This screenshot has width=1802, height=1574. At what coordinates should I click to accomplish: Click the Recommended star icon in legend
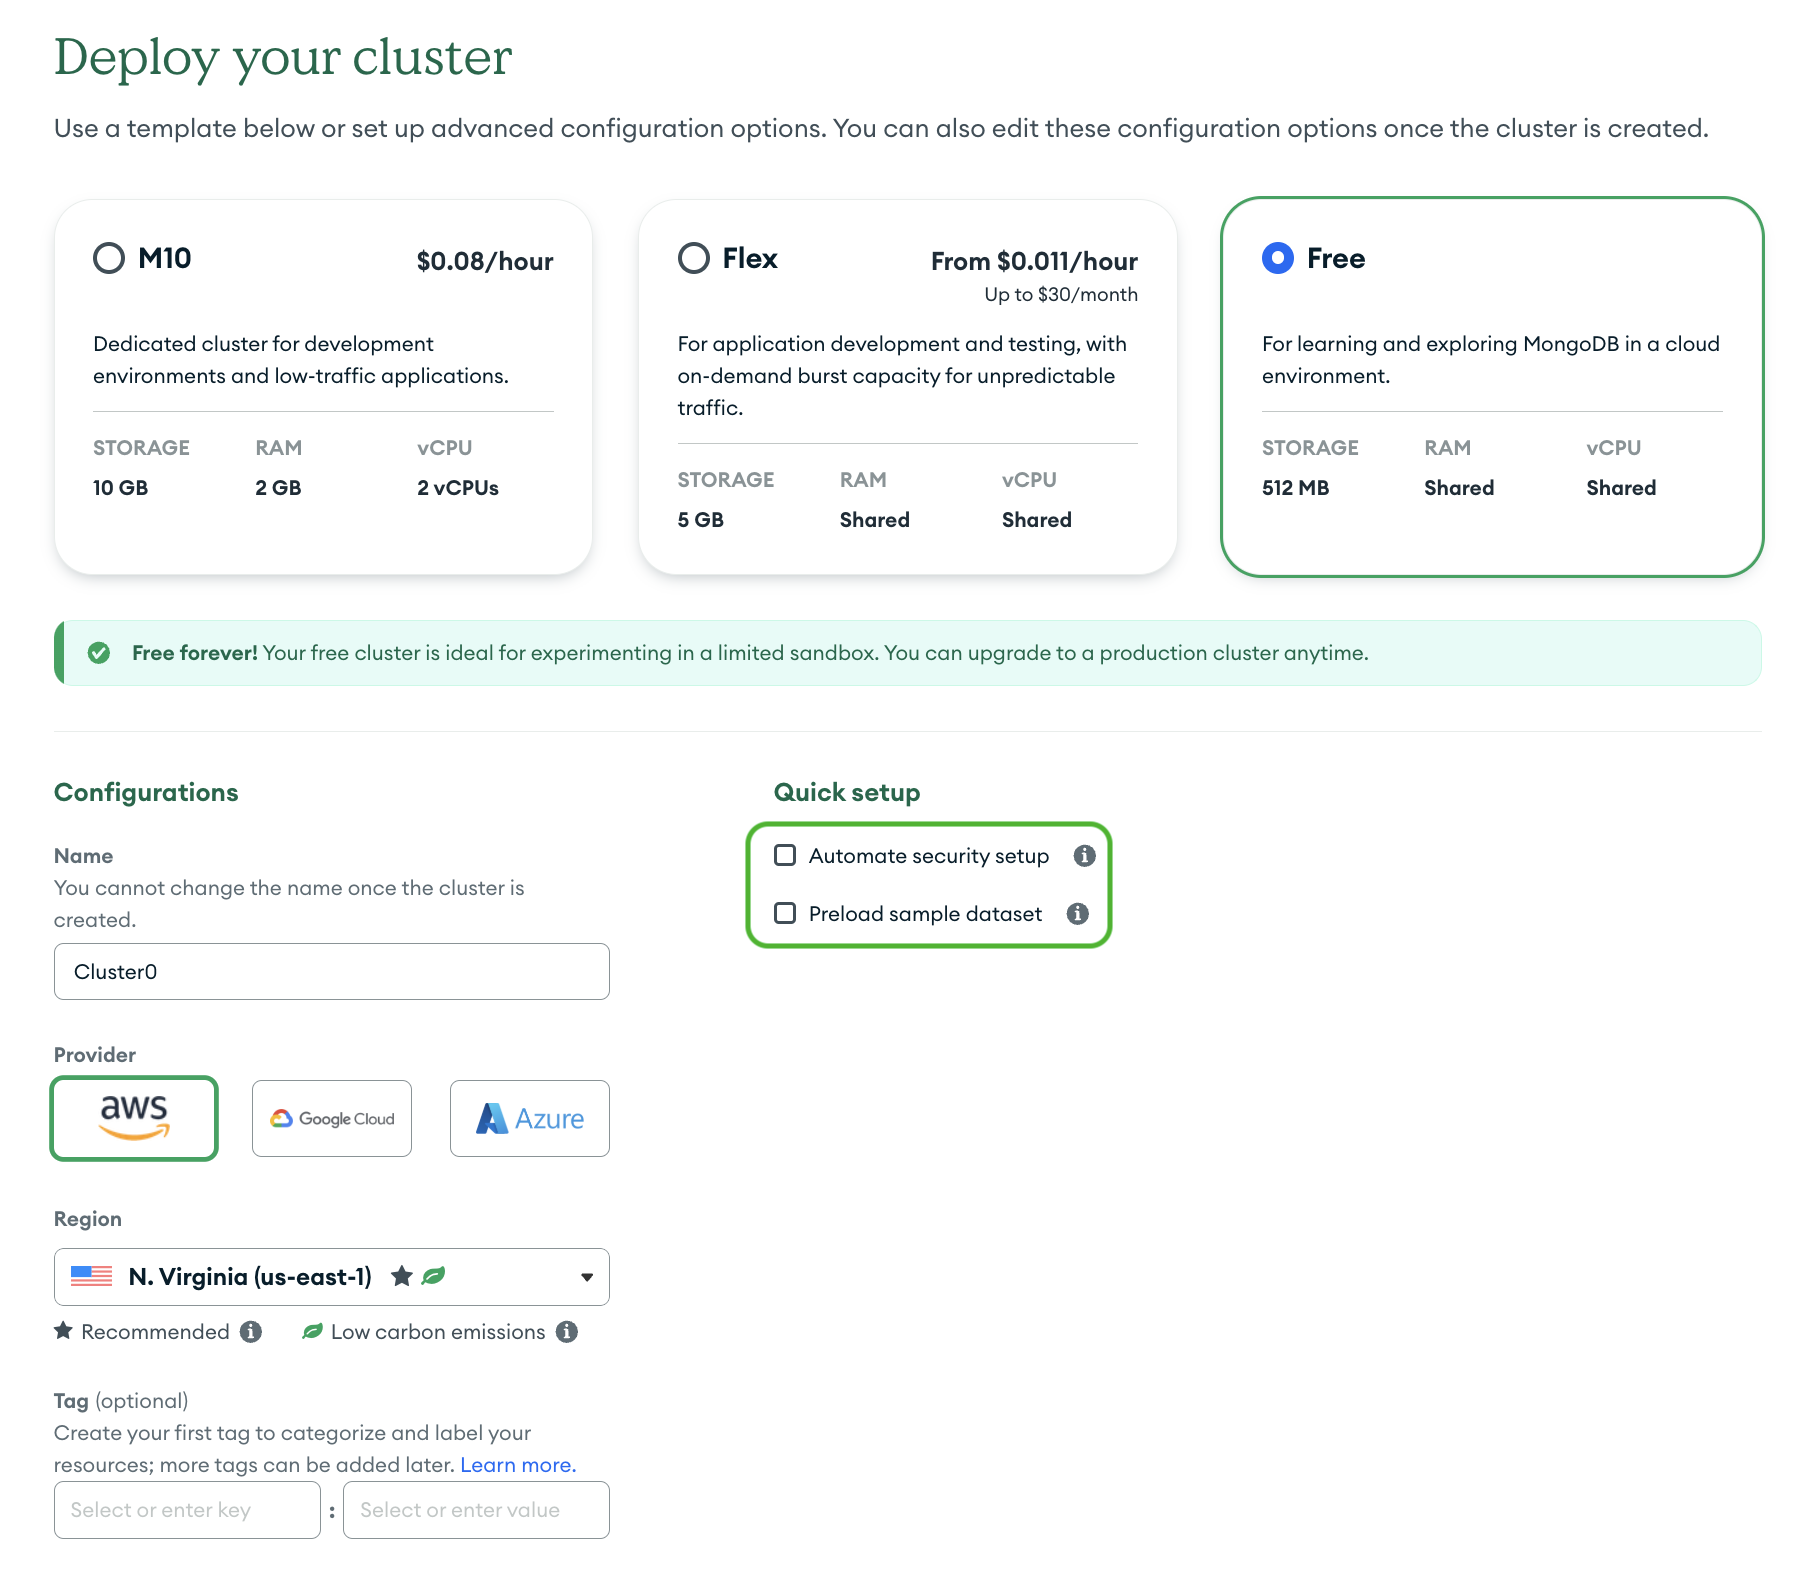(x=63, y=1331)
